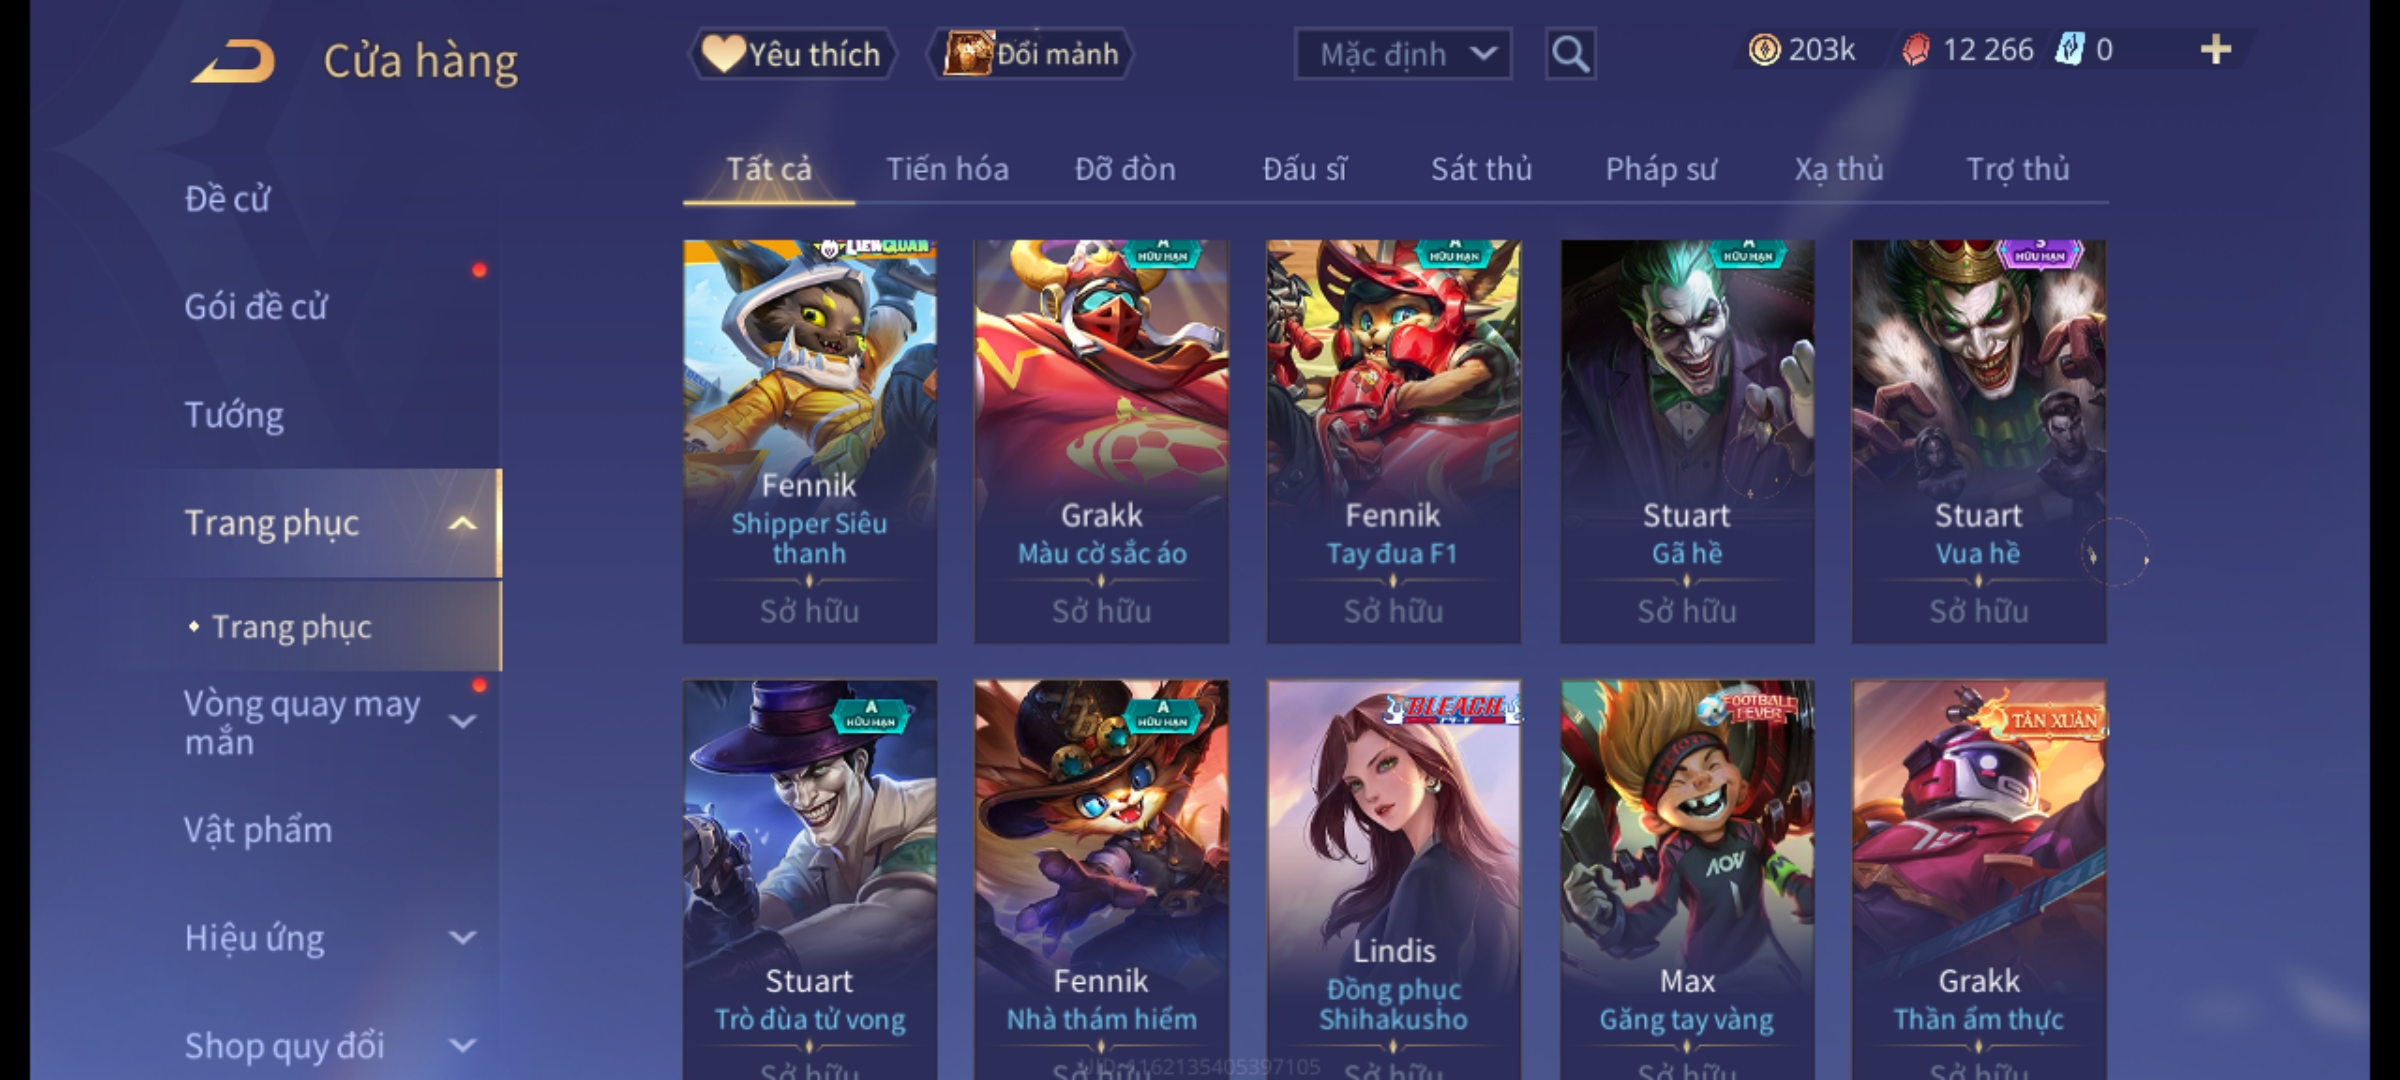Tap the blue voucher icon beside 0
Image resolution: width=2400 pixels, height=1080 pixels.
pos(2068,50)
